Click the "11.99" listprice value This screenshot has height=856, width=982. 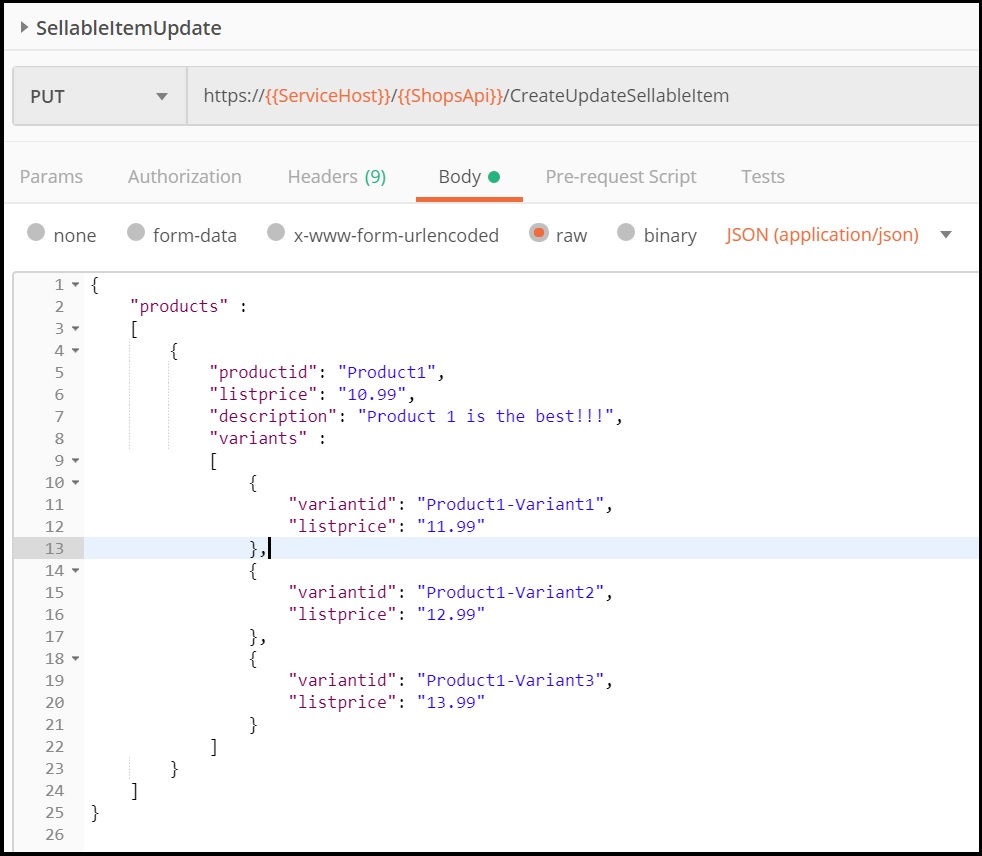click(451, 527)
